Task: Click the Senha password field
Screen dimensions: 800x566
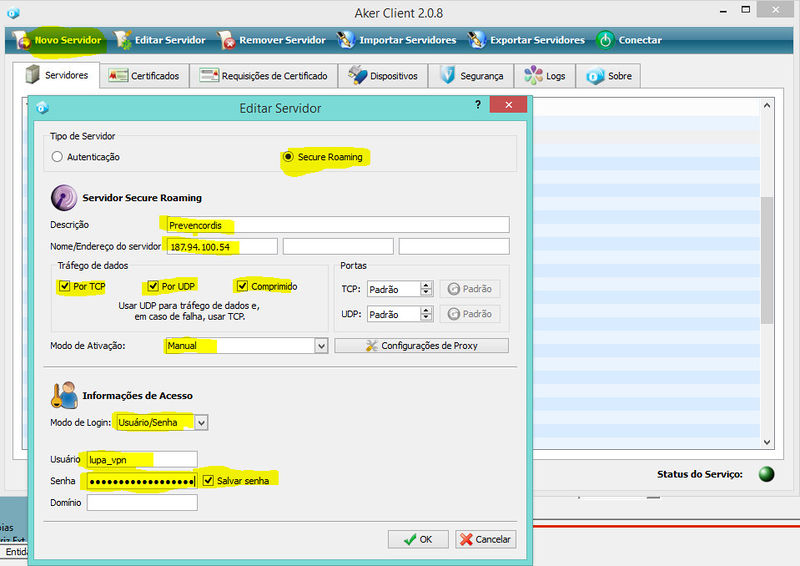Action: click(x=142, y=481)
